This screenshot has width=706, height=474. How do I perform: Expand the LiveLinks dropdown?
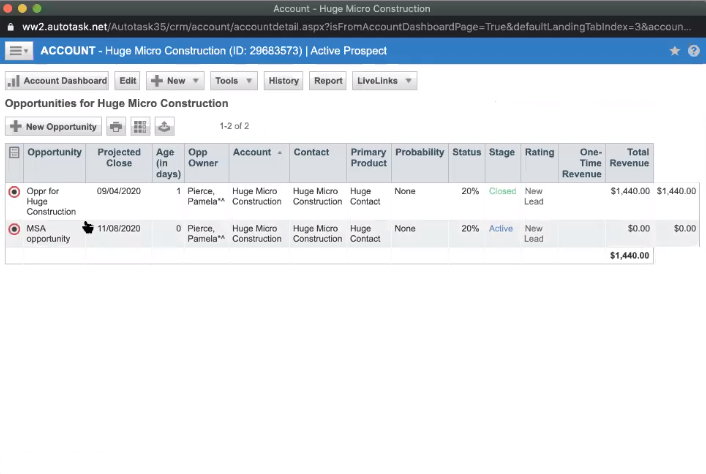coord(385,81)
